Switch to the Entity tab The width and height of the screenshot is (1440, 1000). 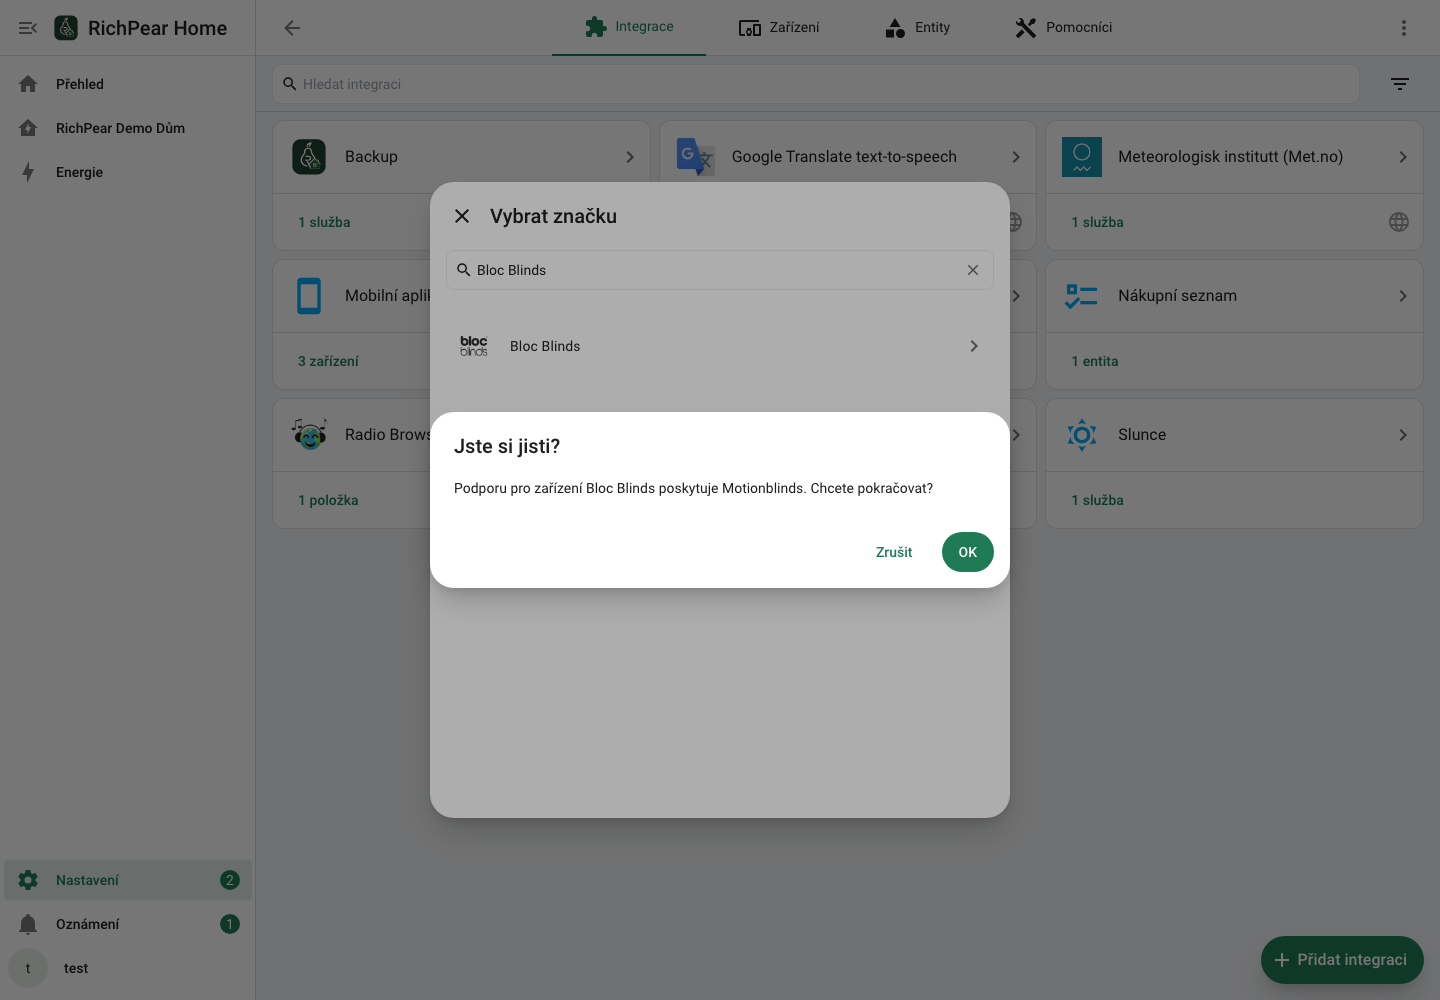click(917, 28)
